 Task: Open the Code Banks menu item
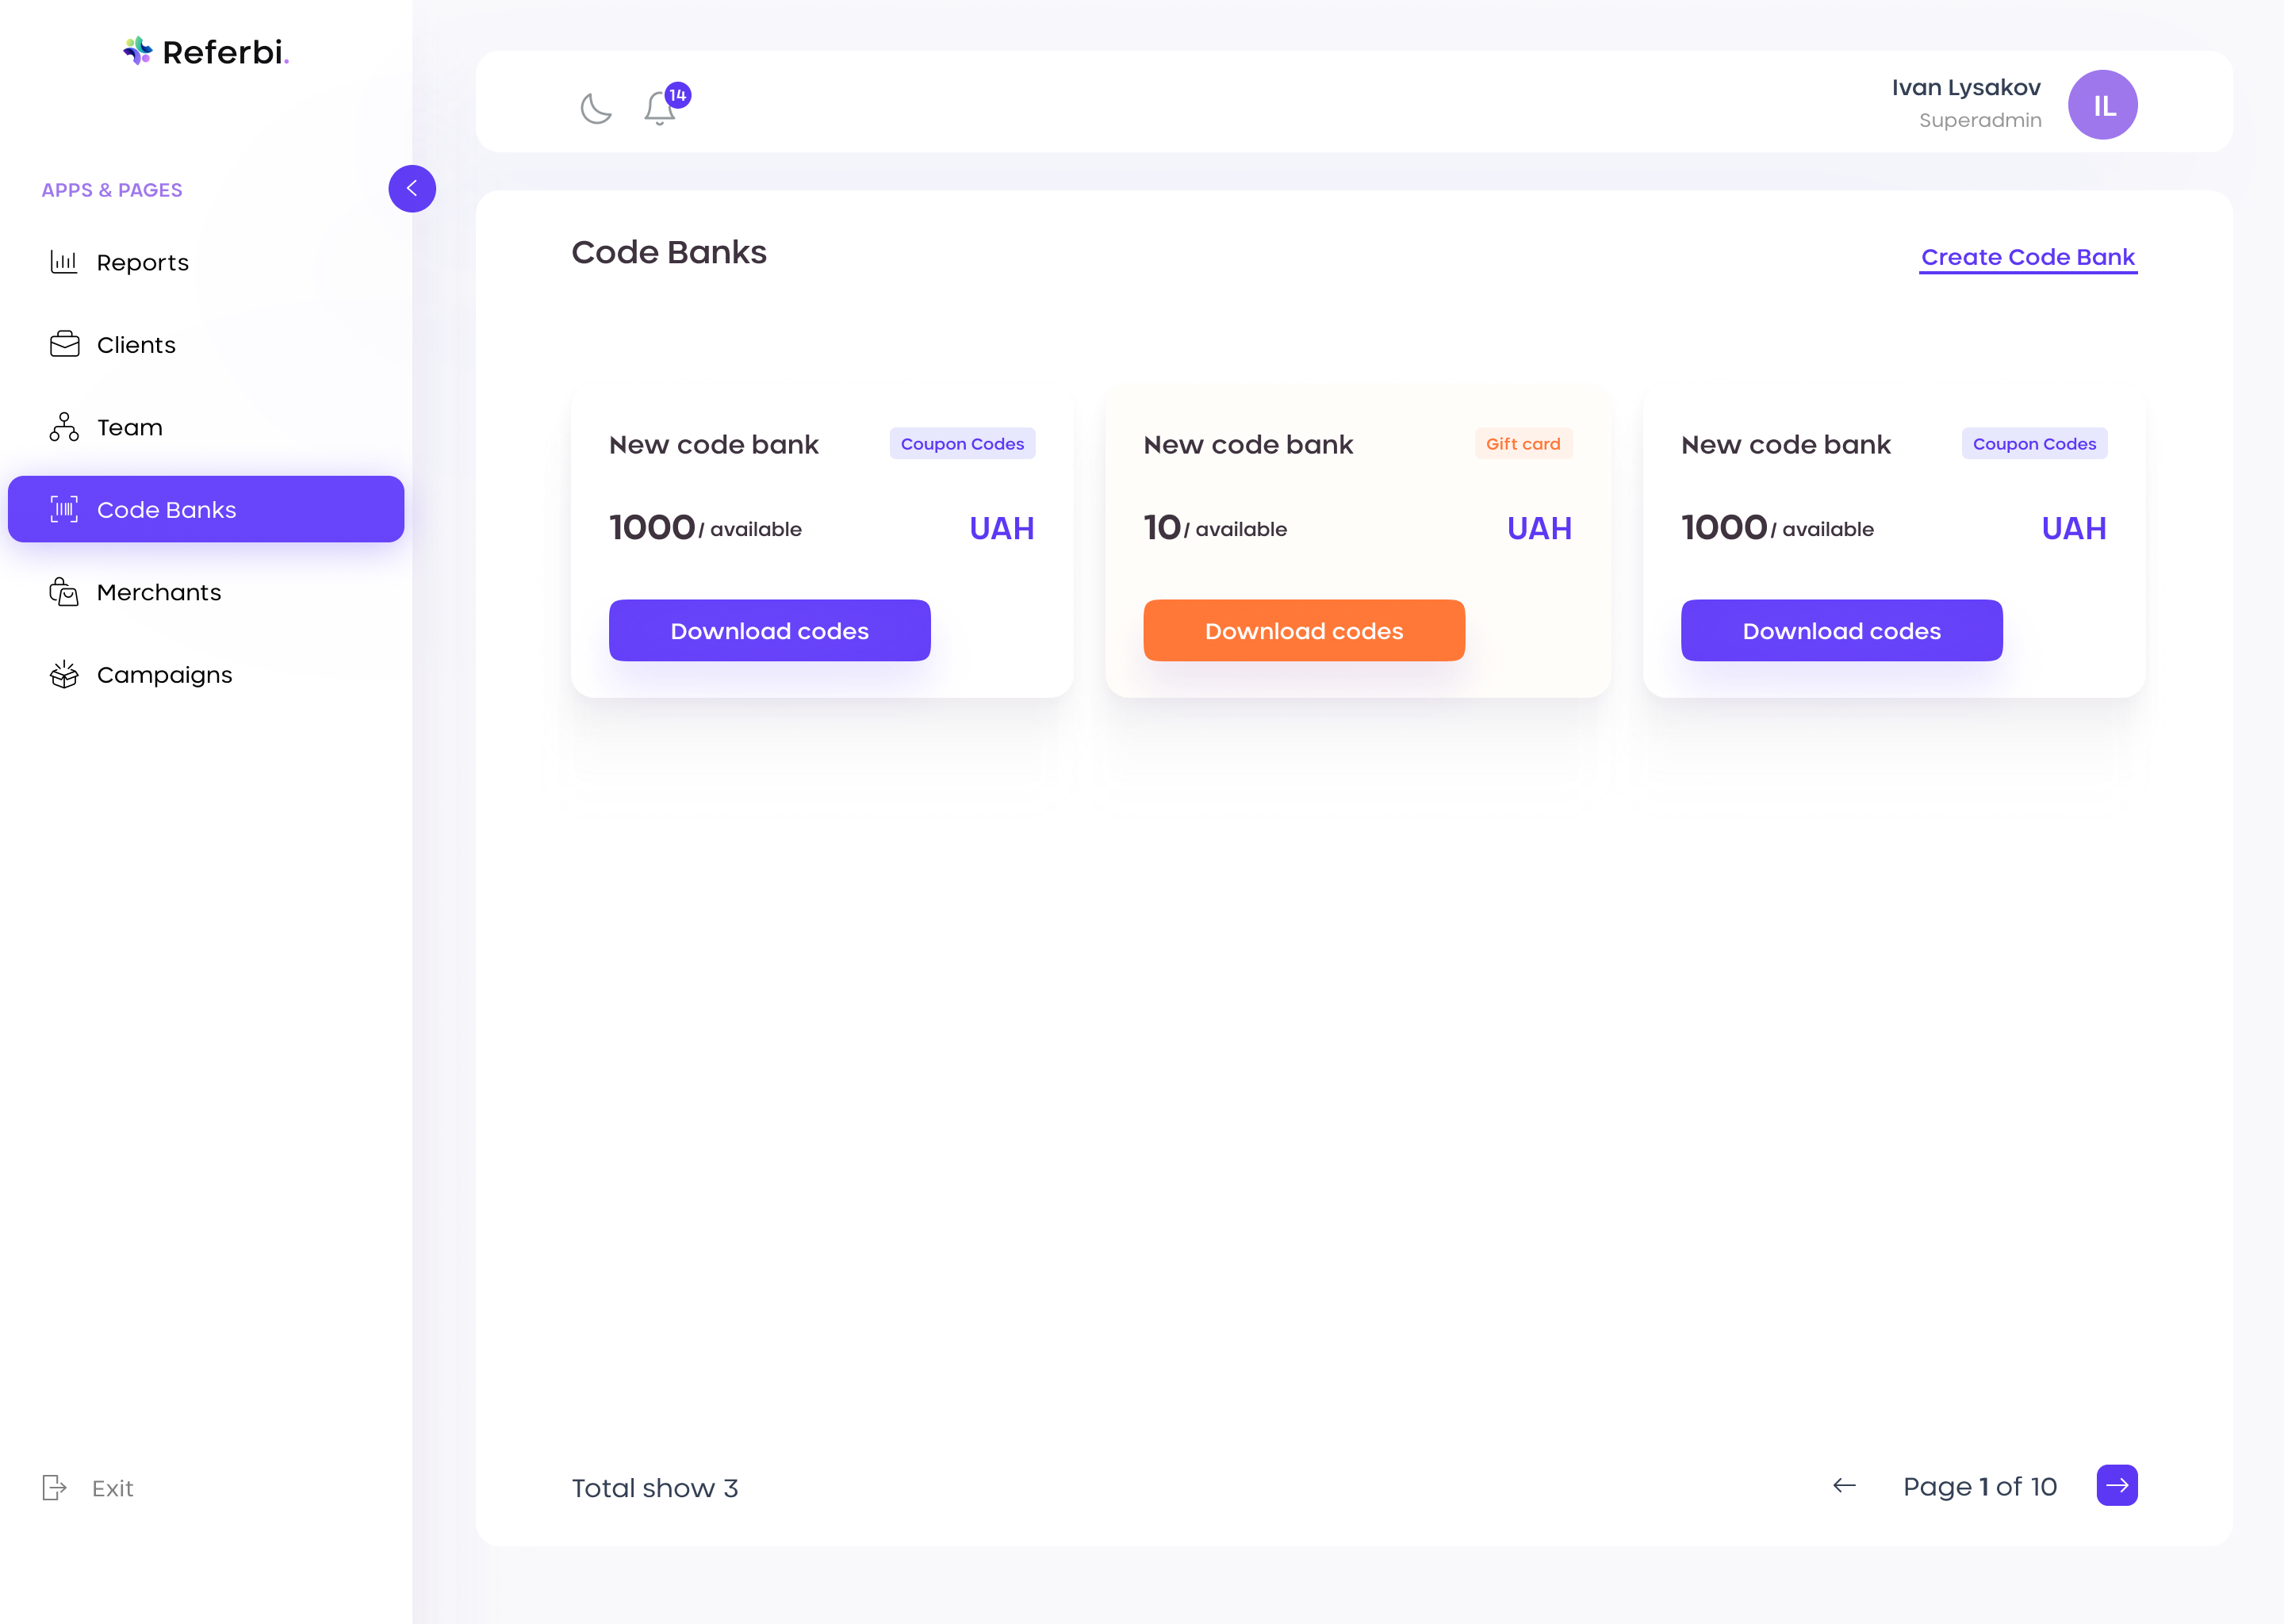206,510
